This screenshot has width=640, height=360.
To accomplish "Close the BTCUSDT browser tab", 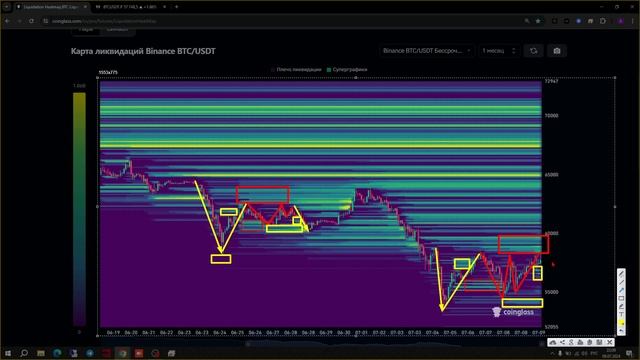I will (164, 7).
